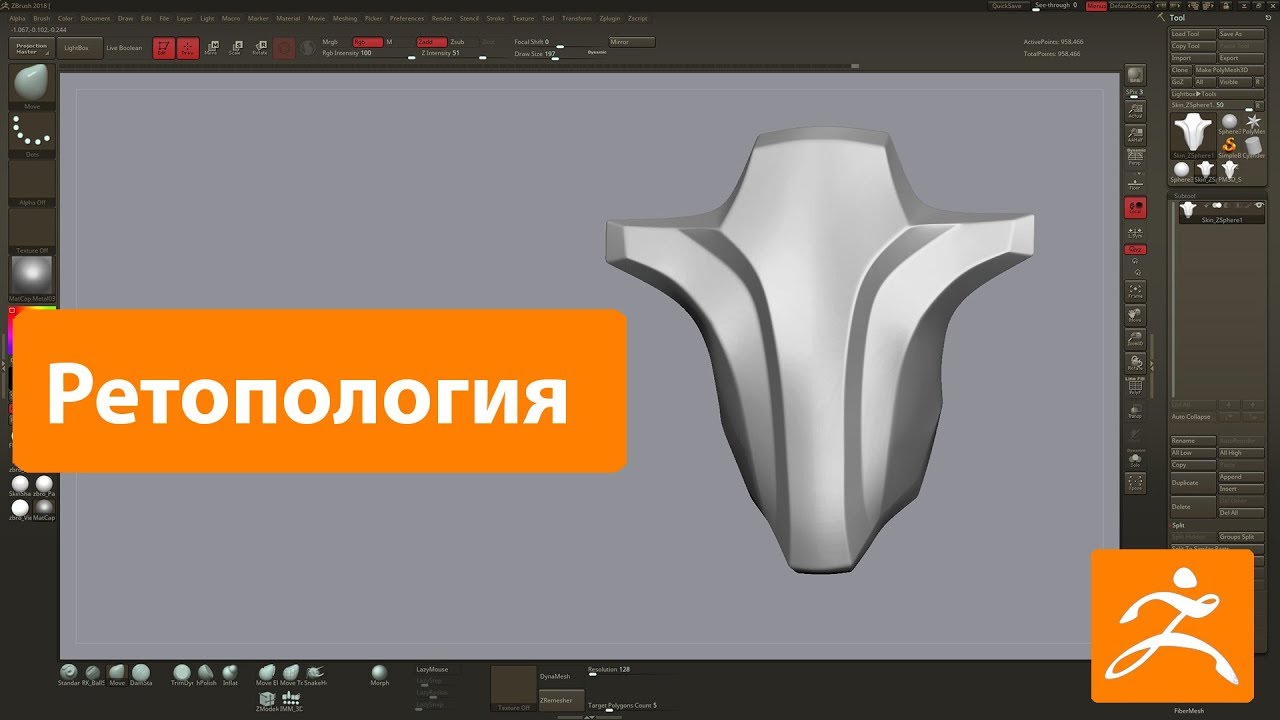
Task: Select the ZModeler brush
Action: [267, 700]
